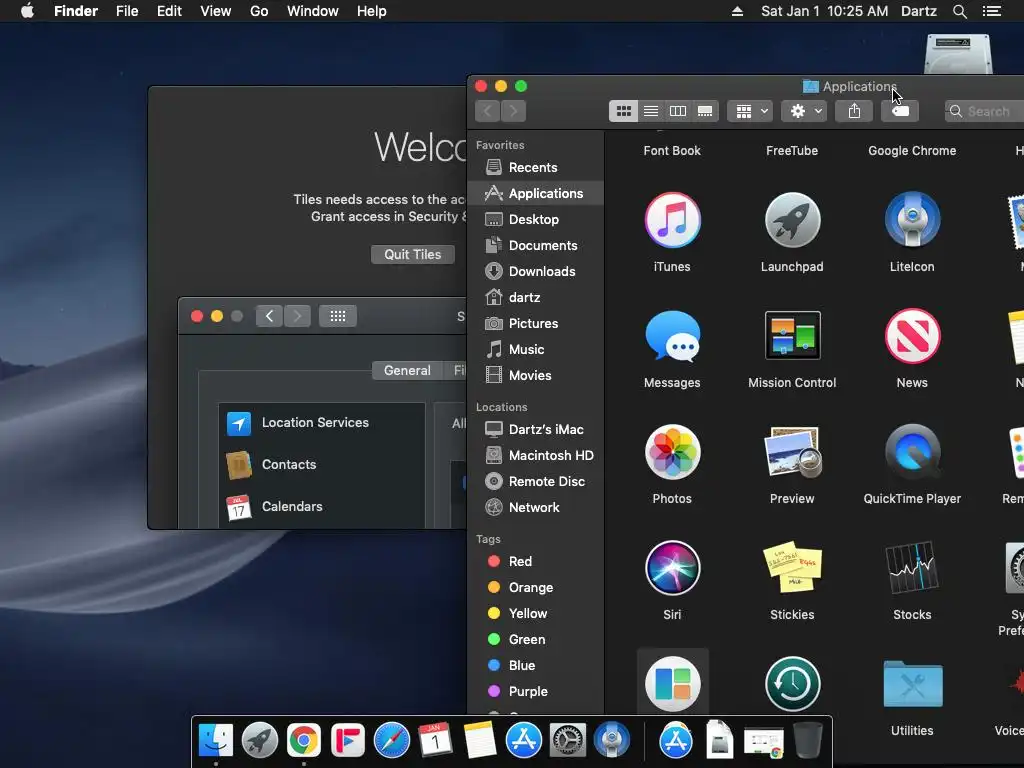Click the clock showing Sat Jan 1
Viewport: 1024px width, 768px height.
[824, 11]
